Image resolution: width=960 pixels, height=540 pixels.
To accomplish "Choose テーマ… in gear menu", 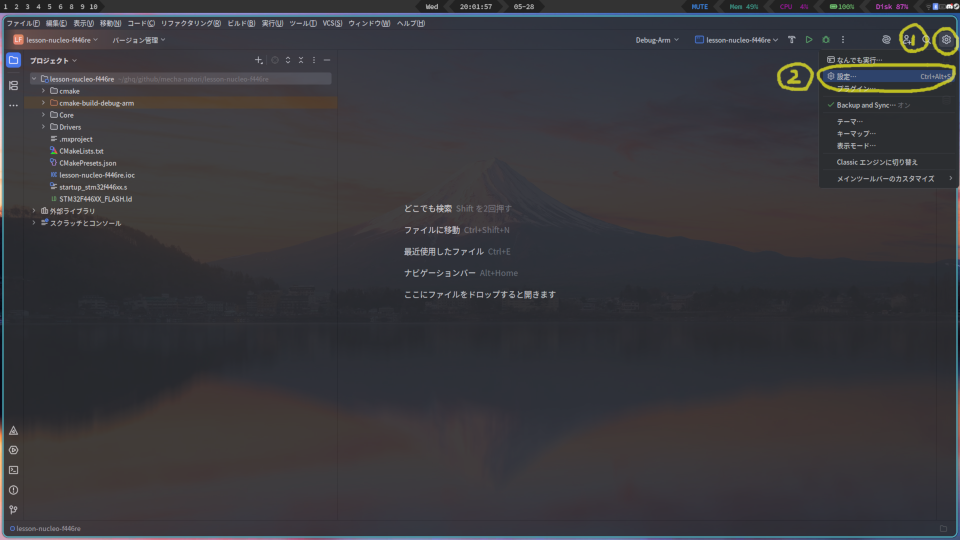I will 888,122.
